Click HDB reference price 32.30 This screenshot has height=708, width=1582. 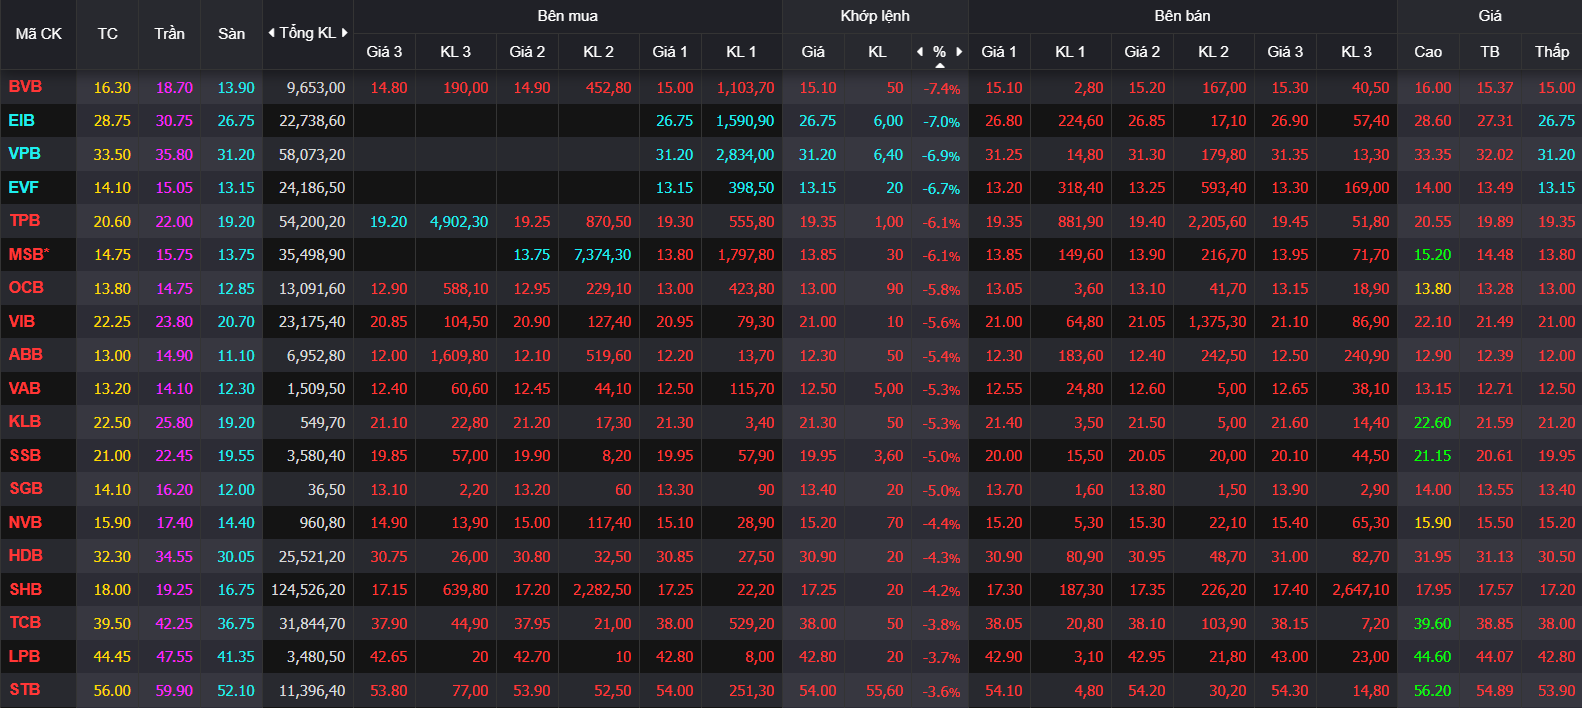112,556
